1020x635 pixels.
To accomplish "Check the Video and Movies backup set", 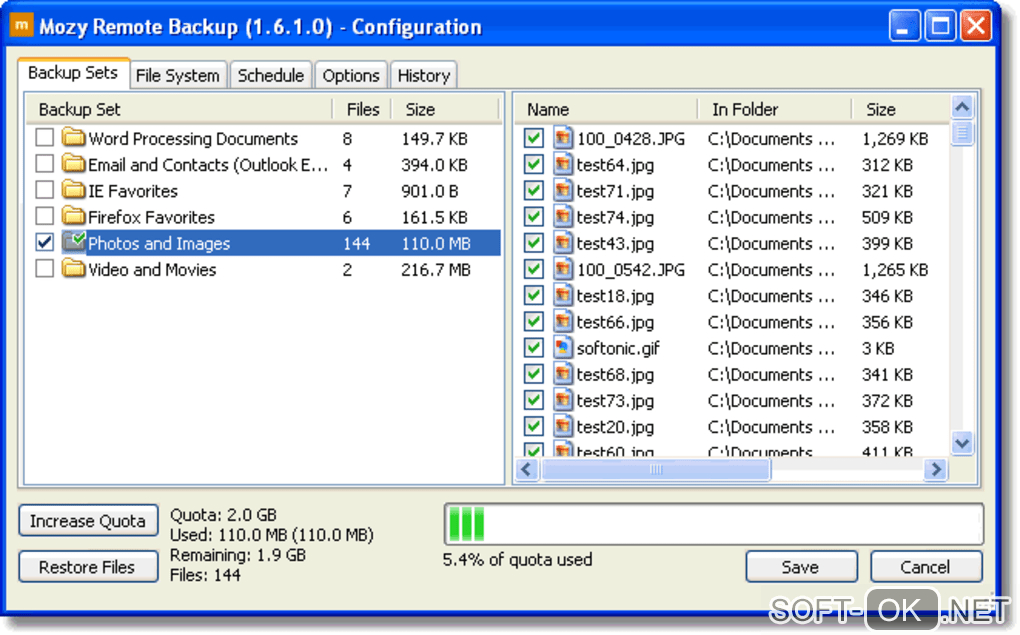I will click(x=44, y=268).
